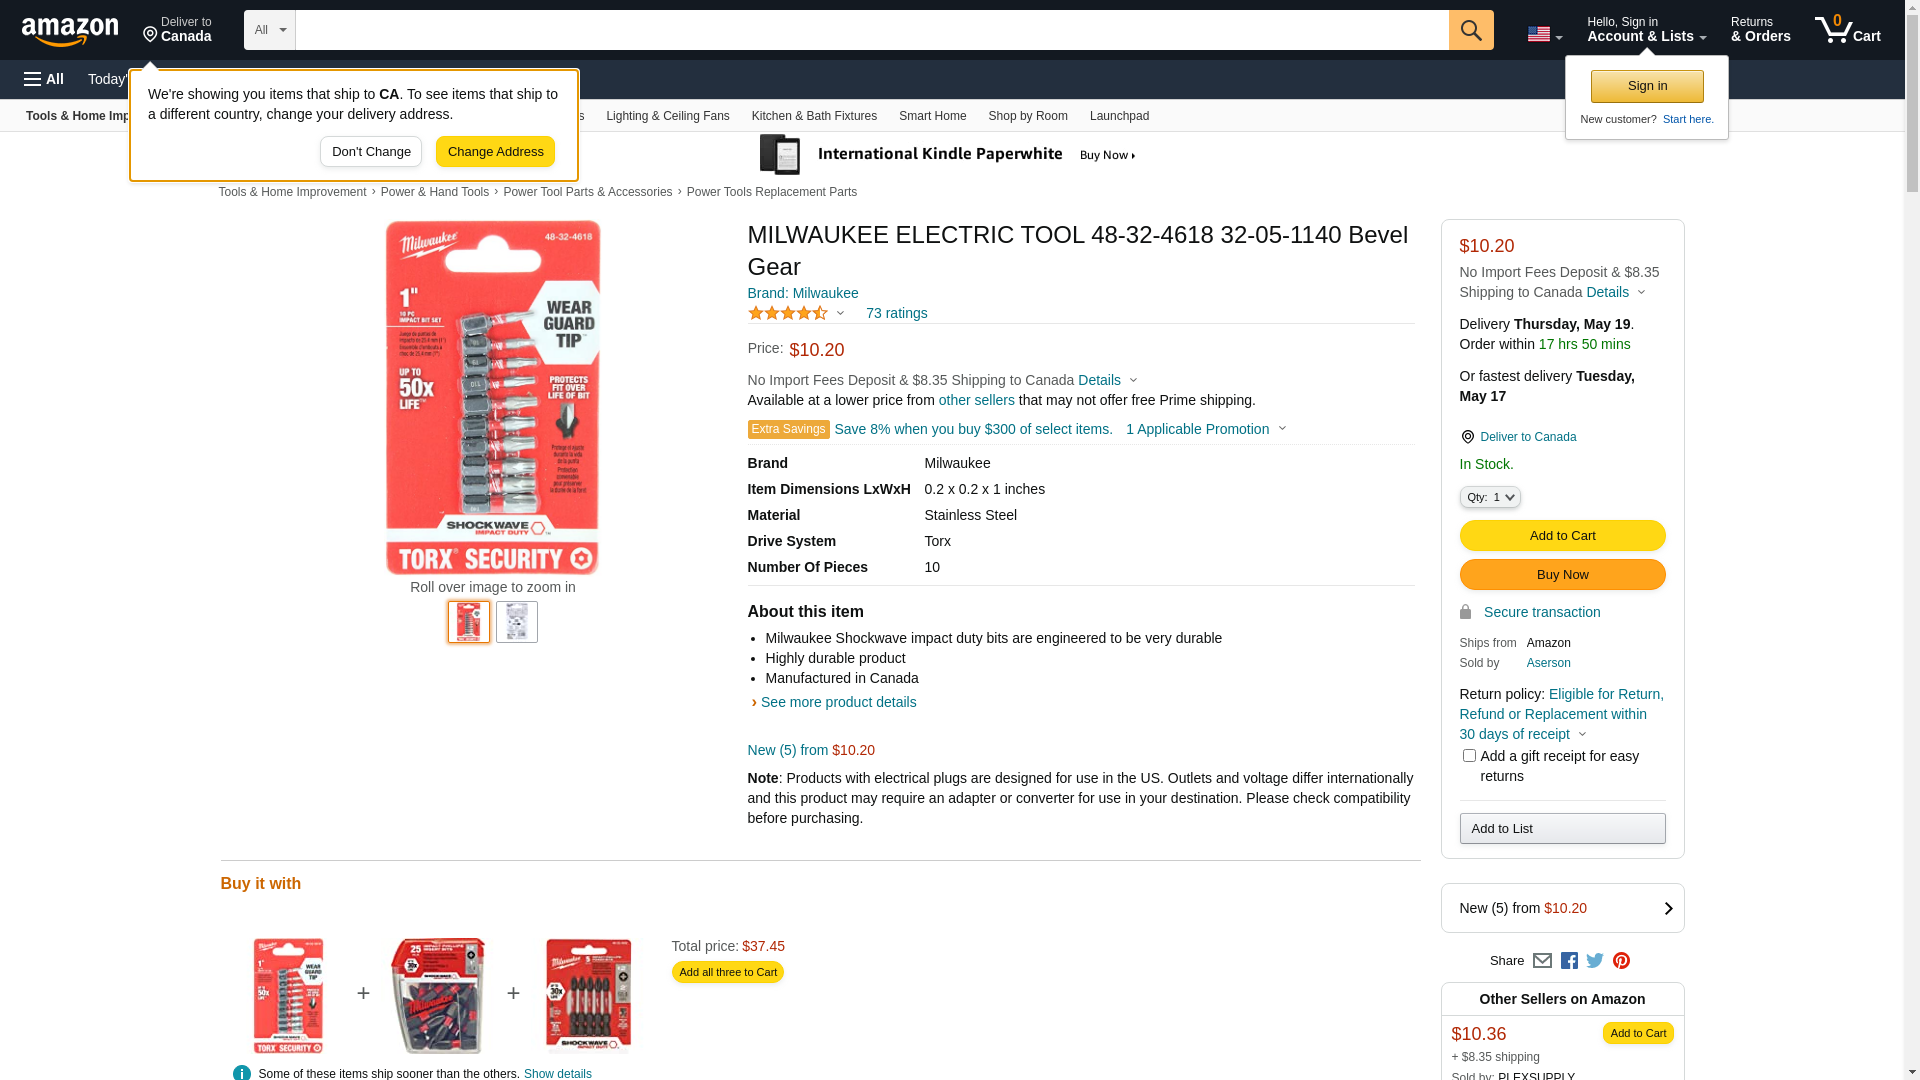Check the gift receipt checkbox
This screenshot has height=1080, width=1920.
pos(1469,756)
